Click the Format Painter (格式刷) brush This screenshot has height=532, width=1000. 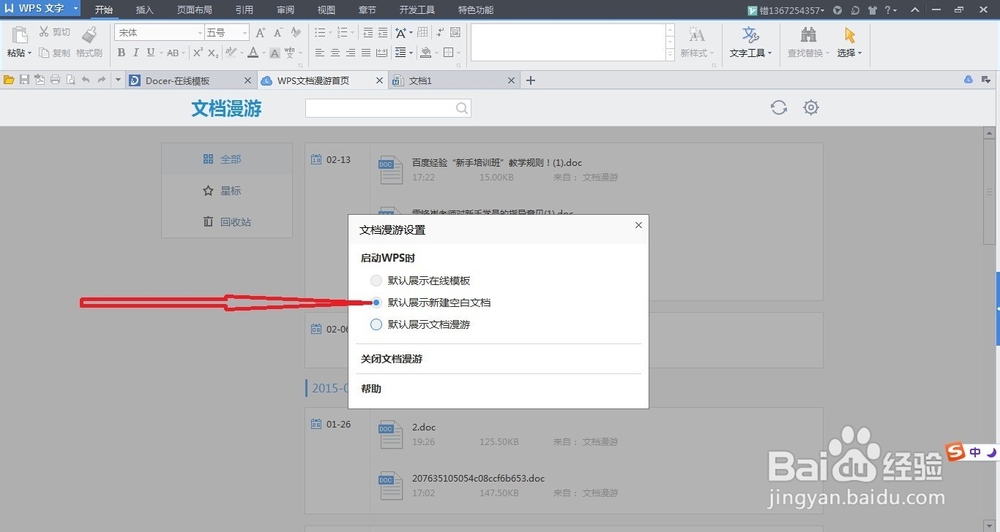pos(89,34)
